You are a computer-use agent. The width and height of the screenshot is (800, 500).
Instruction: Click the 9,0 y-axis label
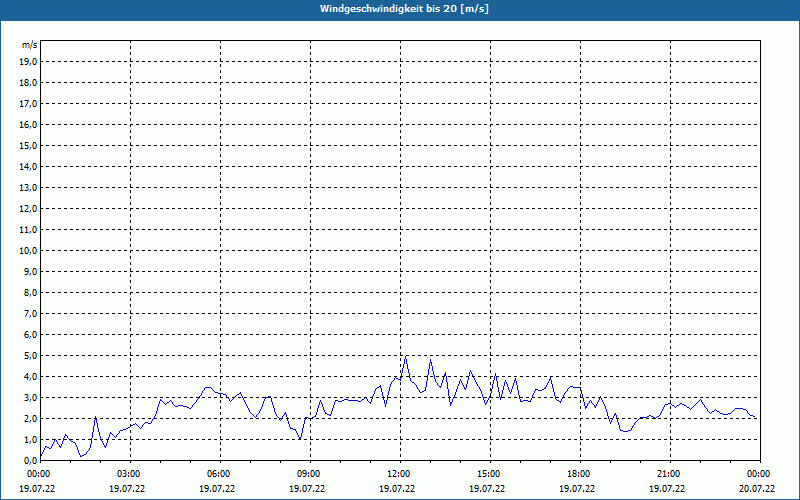pos(30,271)
